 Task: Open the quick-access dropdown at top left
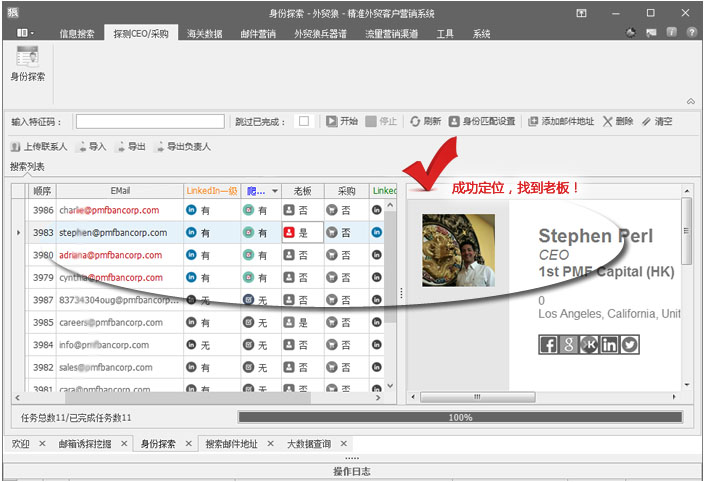click(x=25, y=33)
